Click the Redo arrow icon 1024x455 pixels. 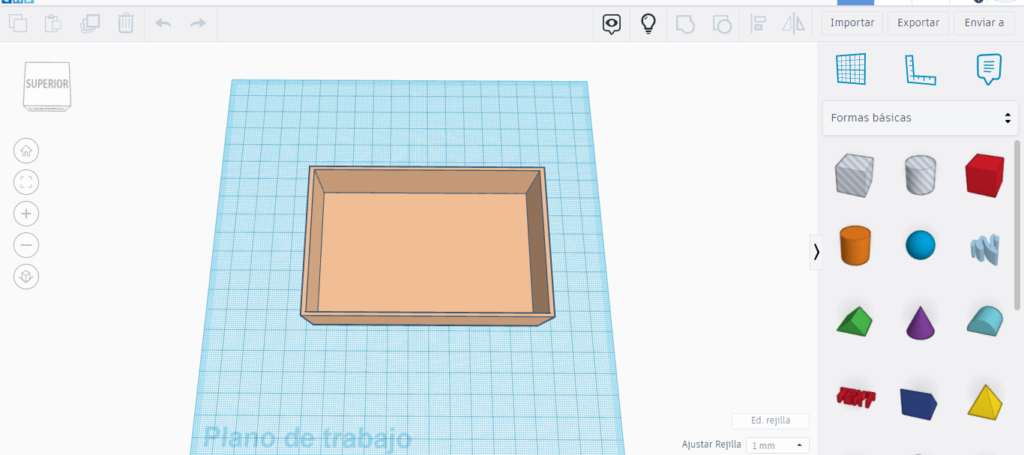[x=198, y=23]
